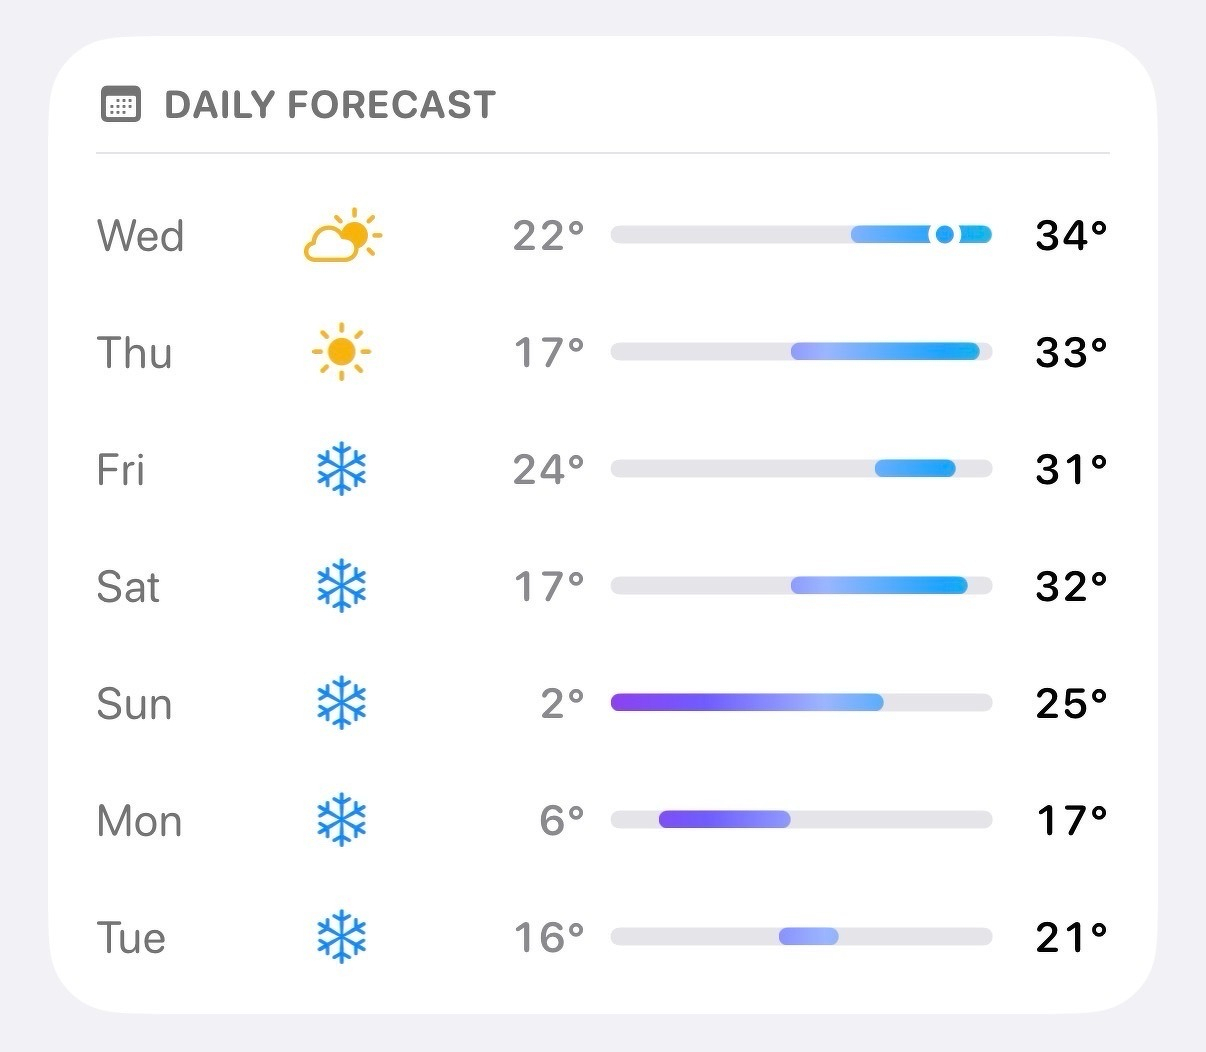Click Saturday's high temperature 32°
Screen dimensions: 1206x1052
coord(1071,586)
